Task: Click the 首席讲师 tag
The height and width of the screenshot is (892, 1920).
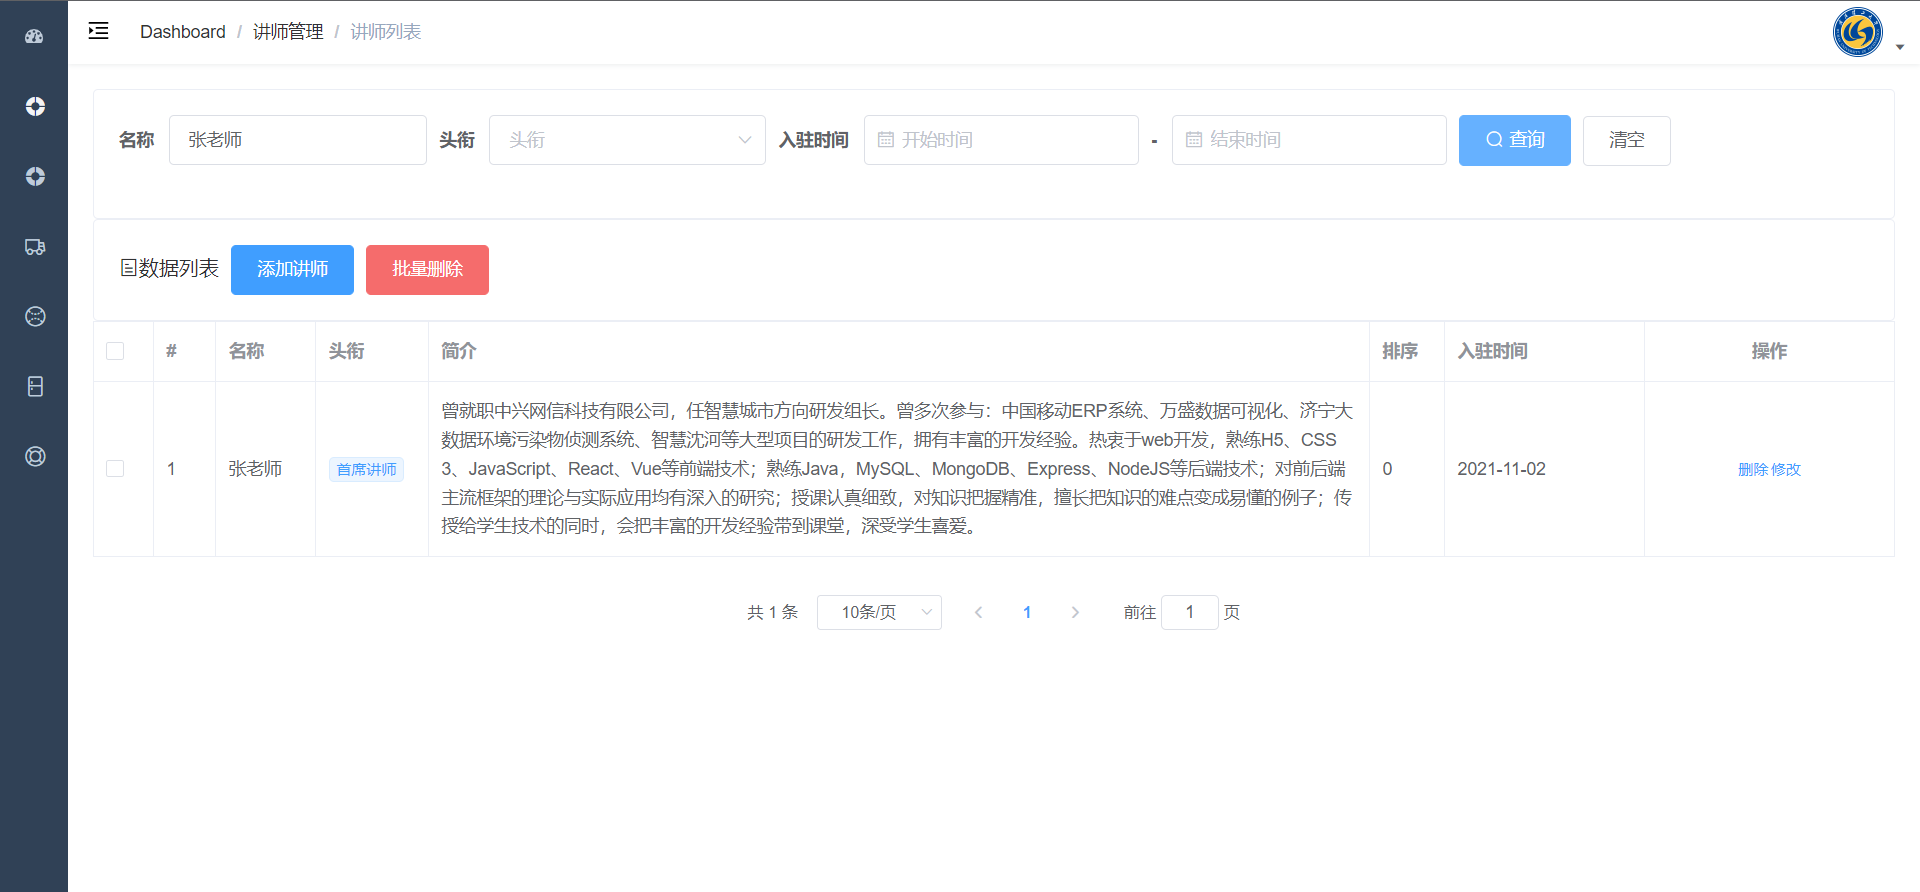Action: (x=366, y=470)
